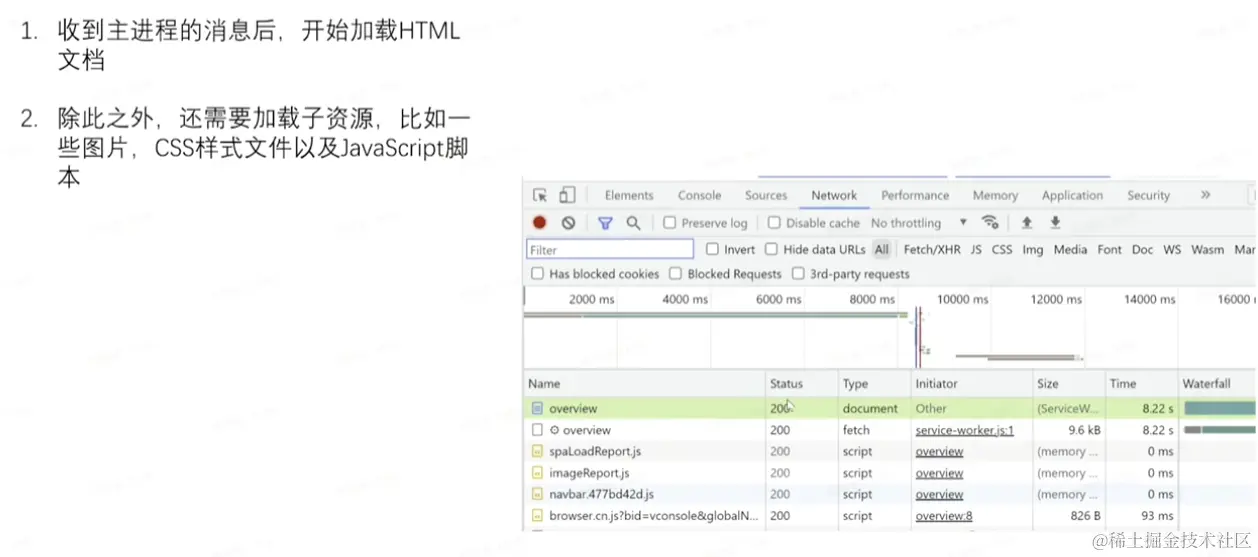Filter requests by Img
1258x557 pixels.
pos(1033,249)
